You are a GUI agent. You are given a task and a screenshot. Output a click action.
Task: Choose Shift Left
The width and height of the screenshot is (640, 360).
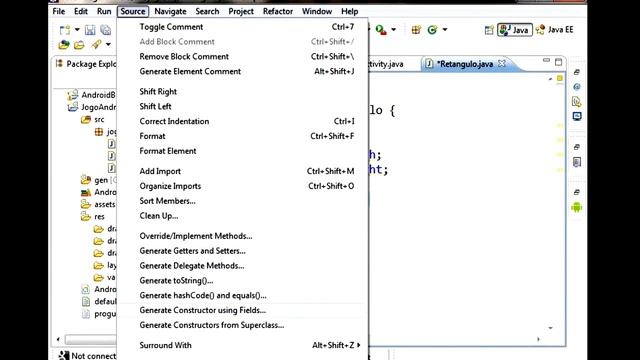(x=242, y=107)
